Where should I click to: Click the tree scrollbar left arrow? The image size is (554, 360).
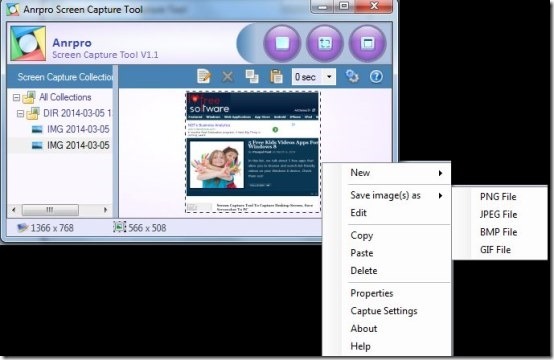pos(14,210)
